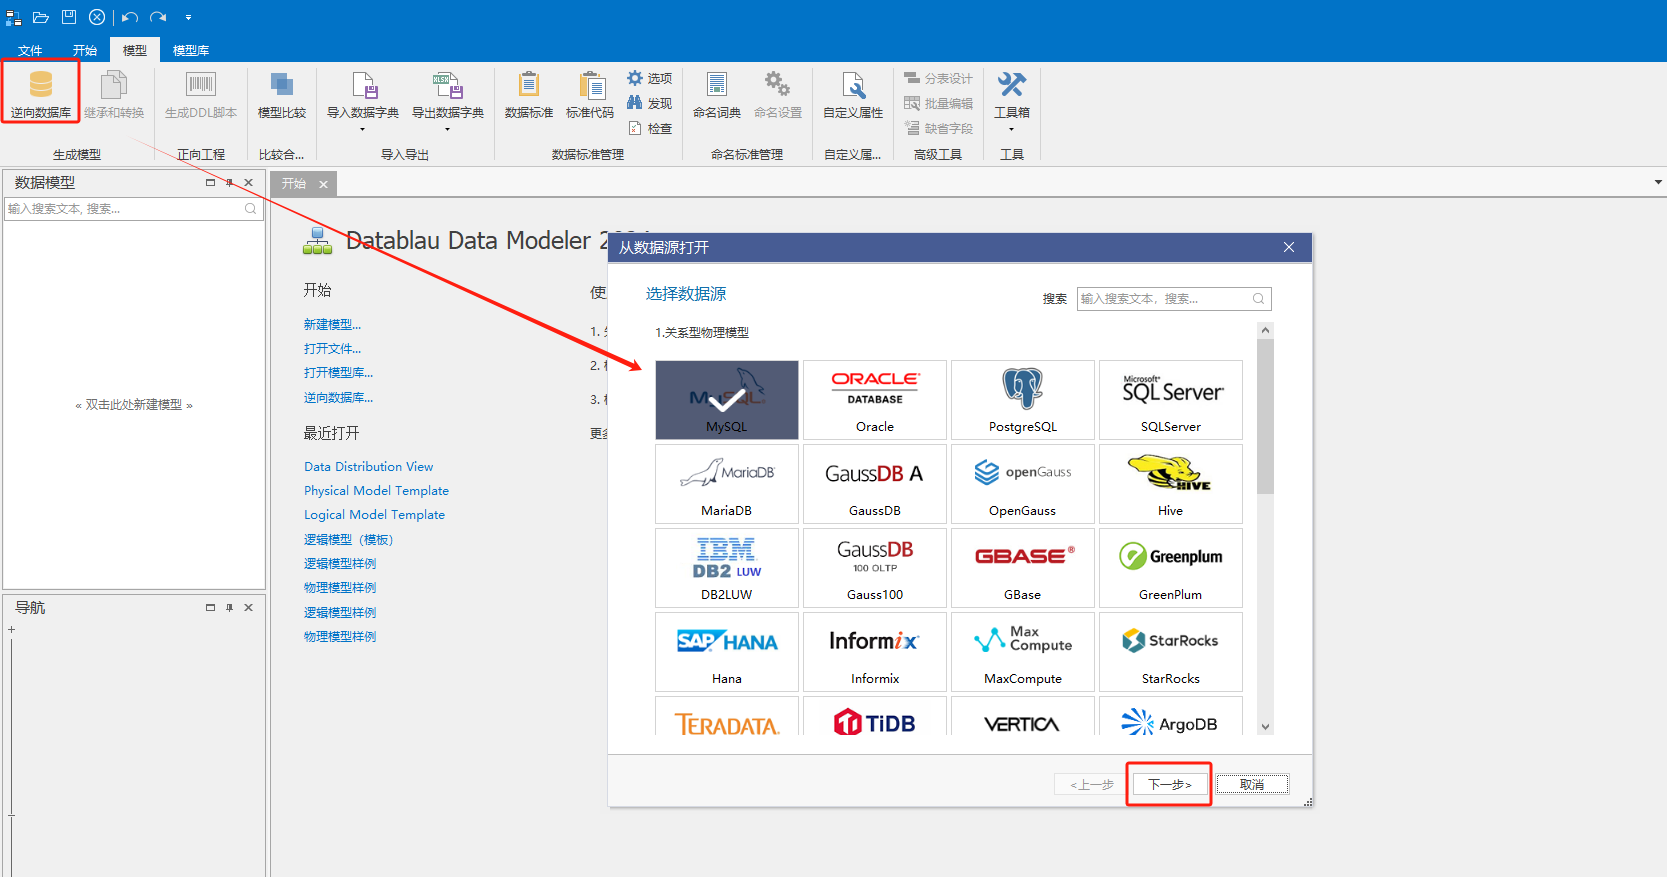Screen dimensions: 1667x877
Task: Click the 标准代码 standard code icon
Action: [x=590, y=93]
